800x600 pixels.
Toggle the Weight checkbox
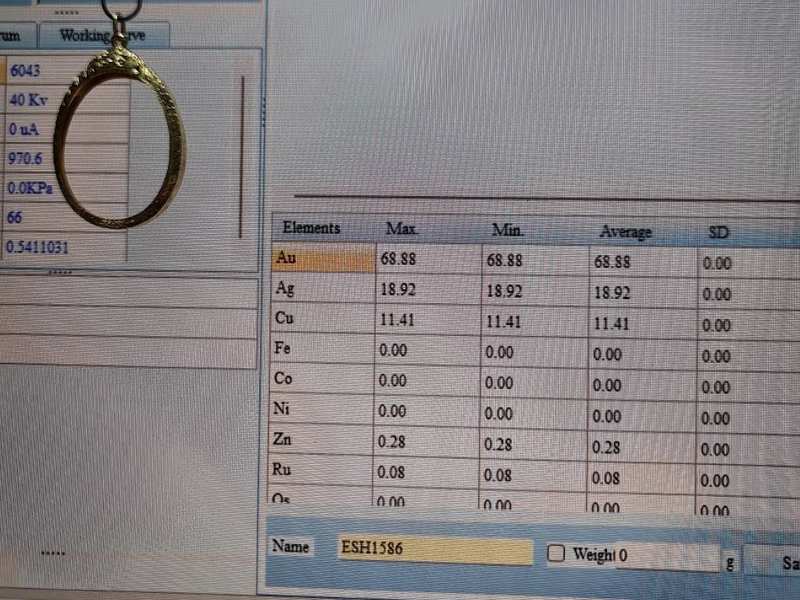click(556, 553)
